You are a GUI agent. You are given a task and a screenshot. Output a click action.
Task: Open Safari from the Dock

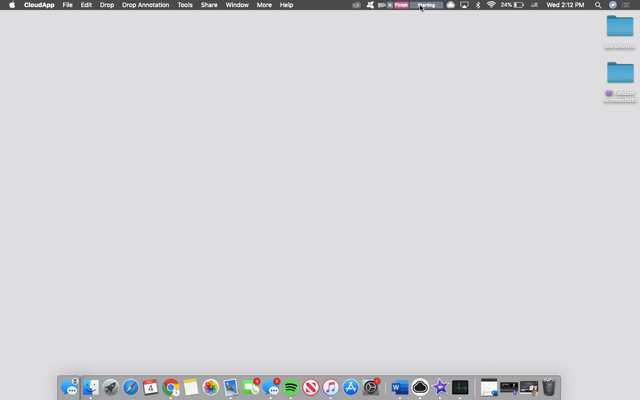[x=130, y=387]
